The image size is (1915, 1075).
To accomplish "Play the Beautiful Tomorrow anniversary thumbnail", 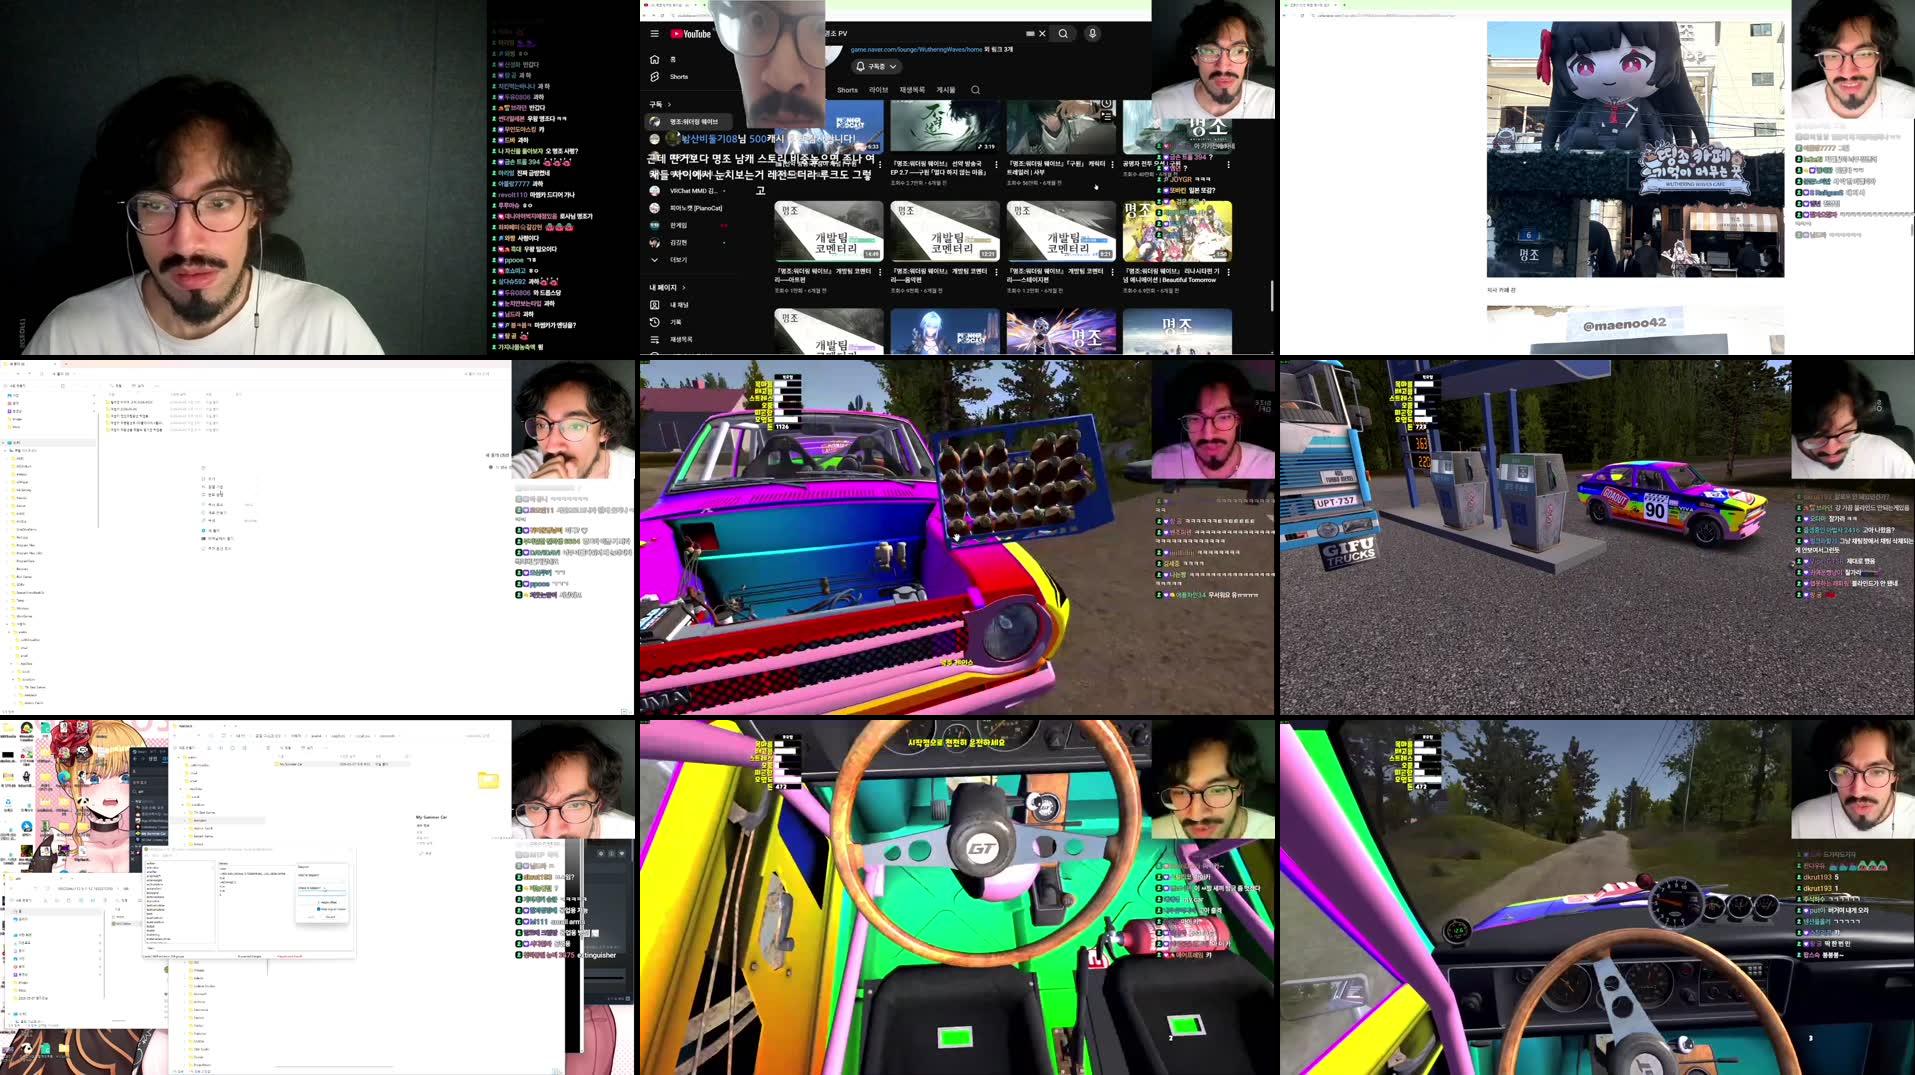I will point(1177,231).
